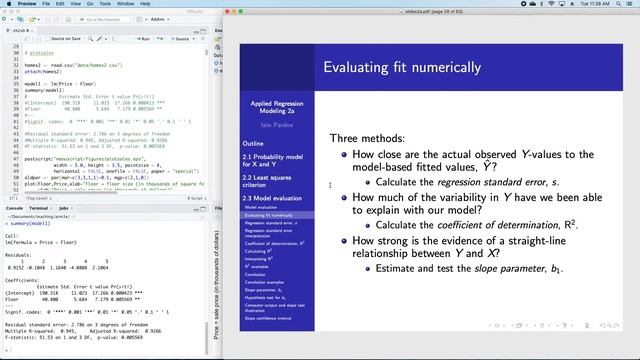Click the code tools wand icon
Viewport: 640px width, 360px height.
coord(99,39)
